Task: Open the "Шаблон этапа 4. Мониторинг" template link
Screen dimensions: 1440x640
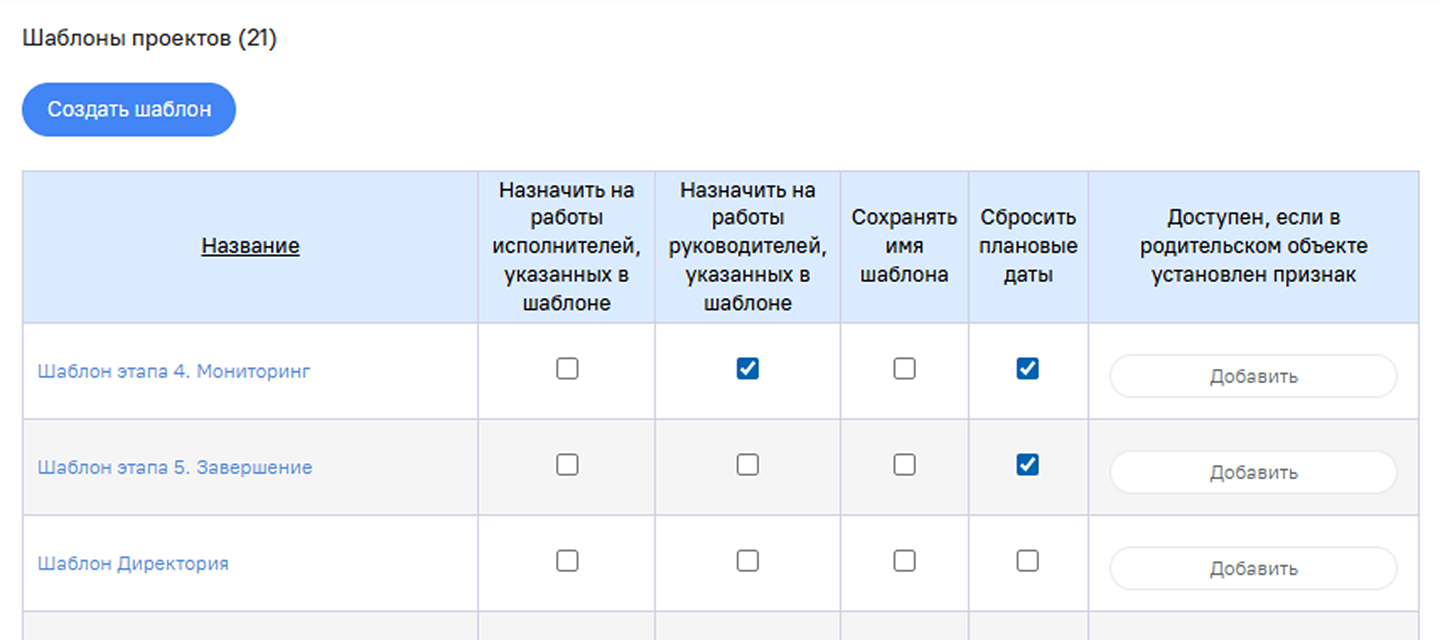Action: 174,371
